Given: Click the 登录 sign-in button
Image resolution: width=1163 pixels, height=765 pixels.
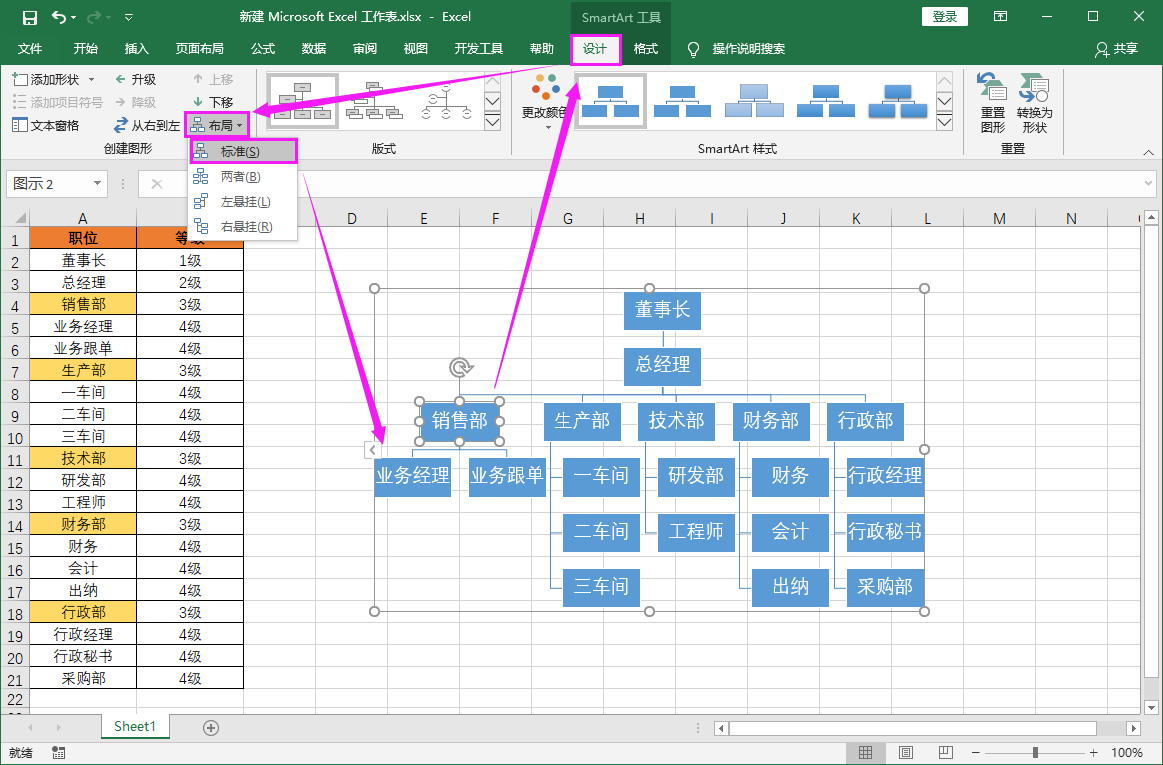Looking at the screenshot, I should coord(944,16).
